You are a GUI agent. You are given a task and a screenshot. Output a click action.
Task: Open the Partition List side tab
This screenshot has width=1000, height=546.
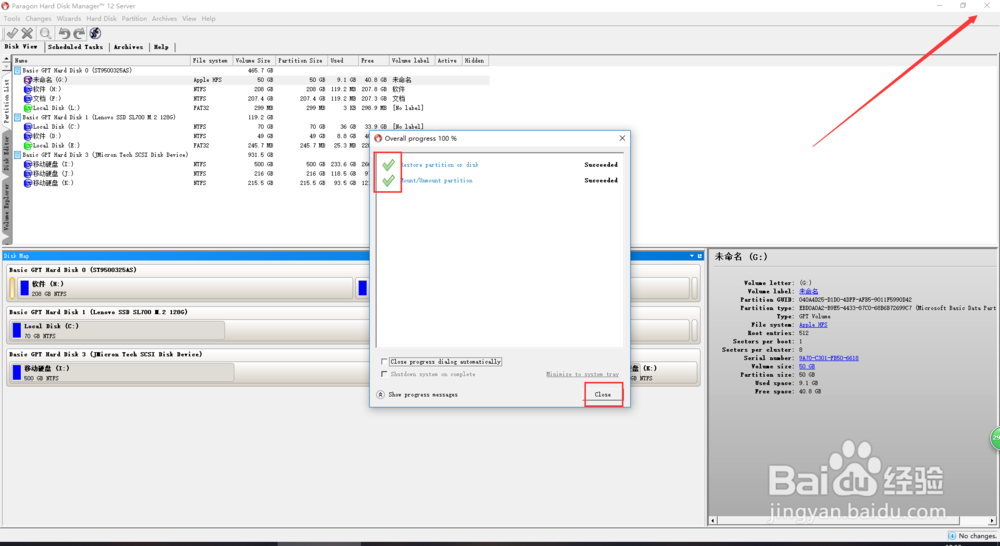tap(7, 101)
